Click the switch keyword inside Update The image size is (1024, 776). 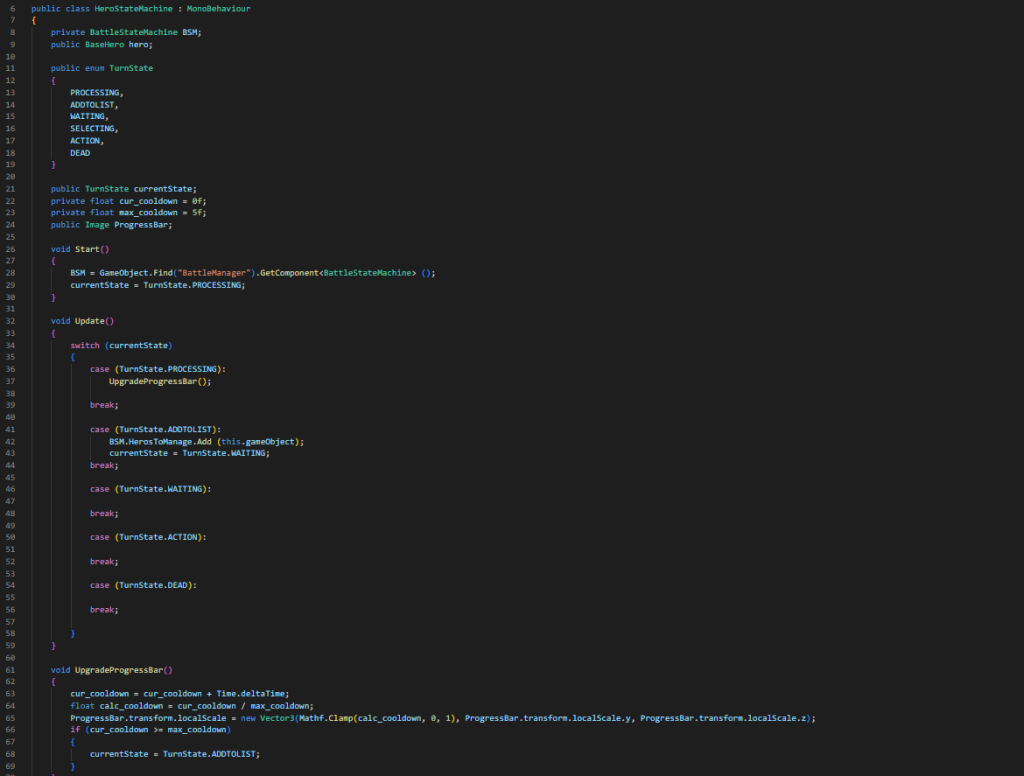pos(85,345)
